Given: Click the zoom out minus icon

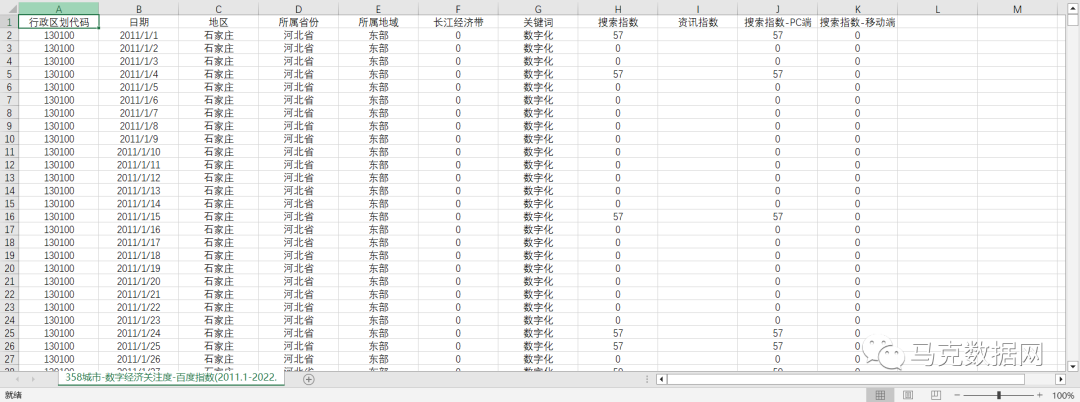Looking at the screenshot, I should (957, 395).
